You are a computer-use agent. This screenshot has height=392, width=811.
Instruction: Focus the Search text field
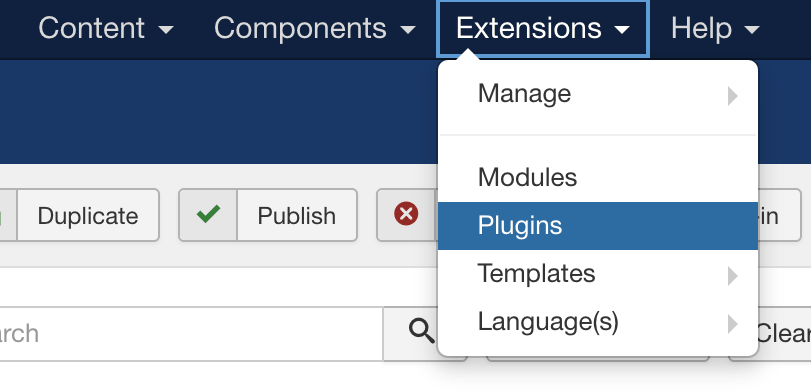click(191, 334)
